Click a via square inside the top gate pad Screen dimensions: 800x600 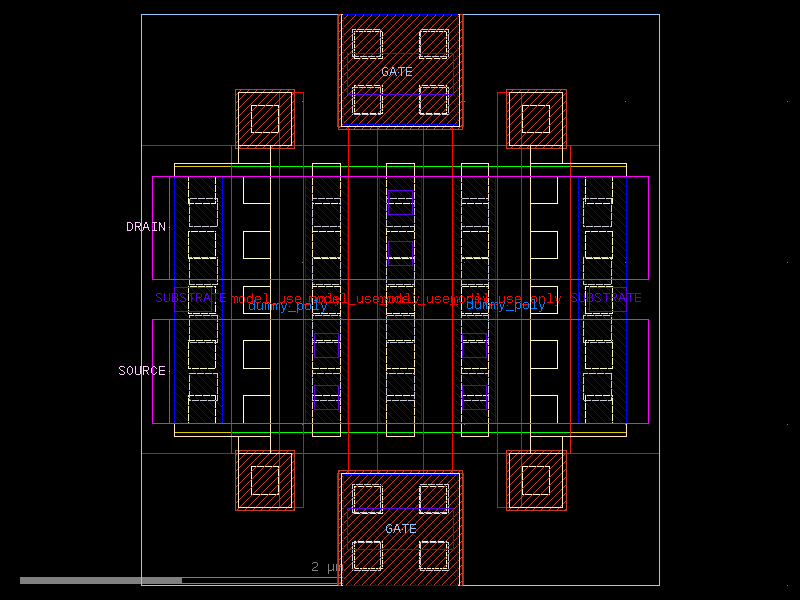365,43
